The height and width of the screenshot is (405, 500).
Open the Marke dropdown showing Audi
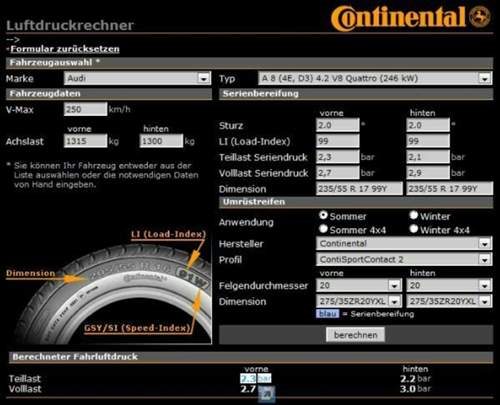(x=137, y=78)
